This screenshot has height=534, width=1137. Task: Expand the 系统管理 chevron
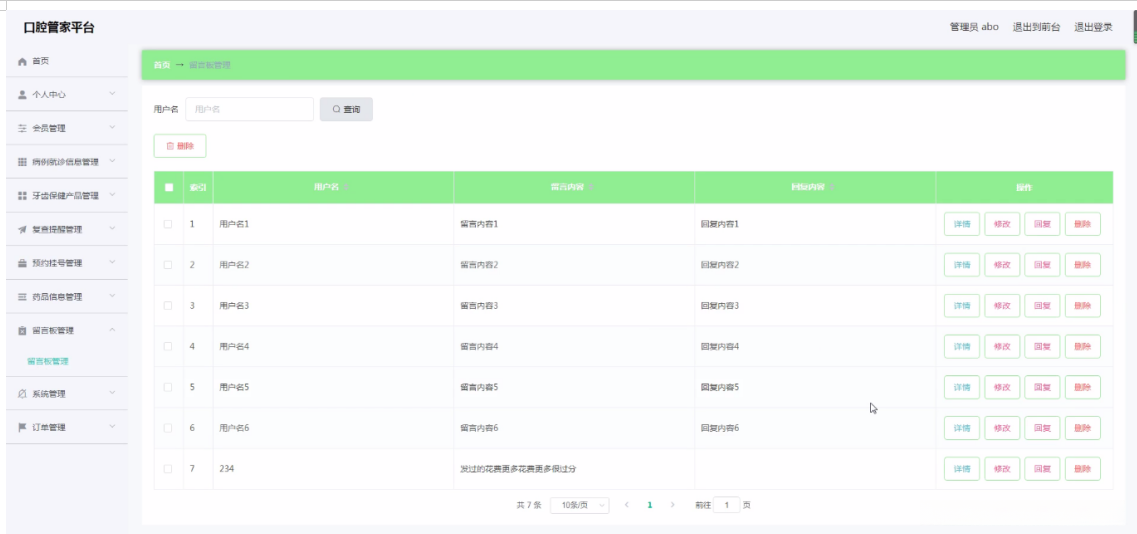[x=112, y=393]
